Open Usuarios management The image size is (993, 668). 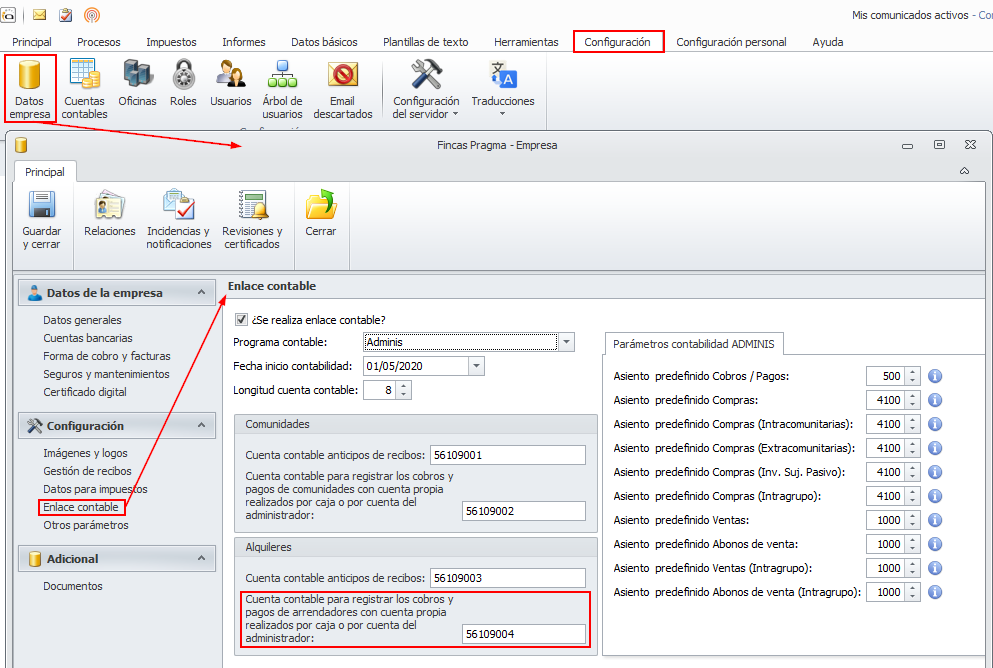point(231,83)
